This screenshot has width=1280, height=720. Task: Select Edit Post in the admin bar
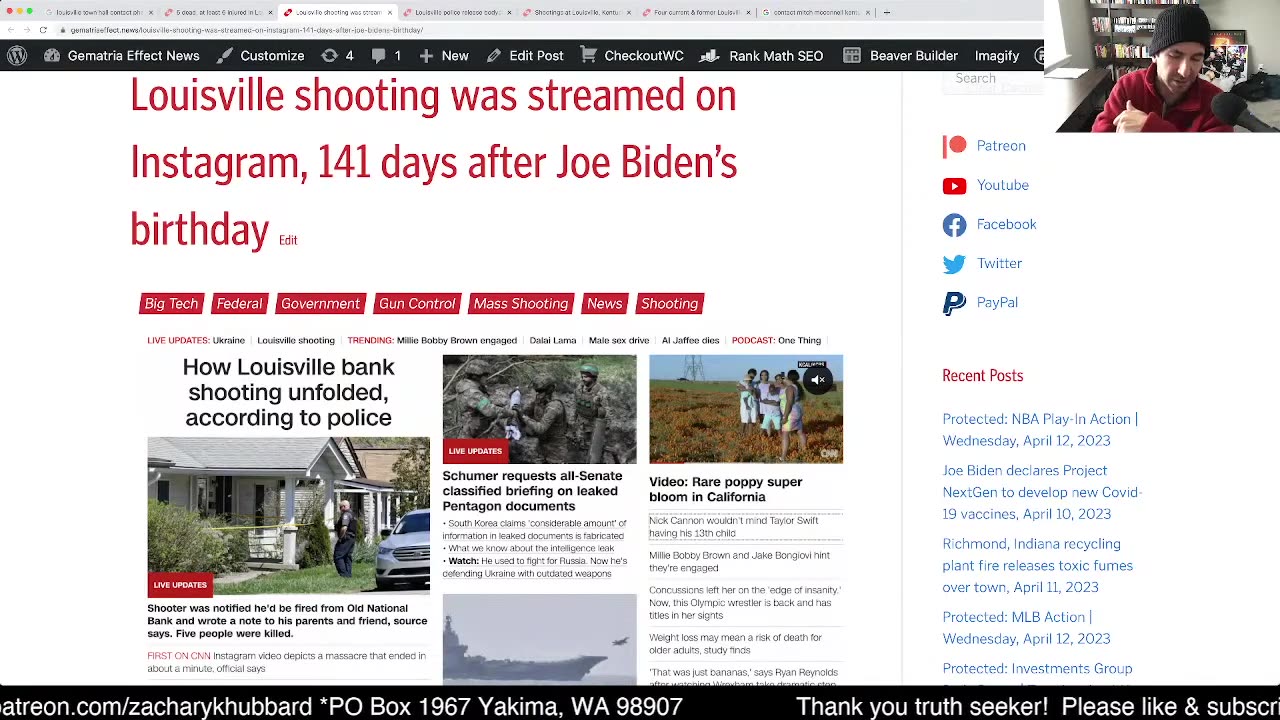click(525, 56)
